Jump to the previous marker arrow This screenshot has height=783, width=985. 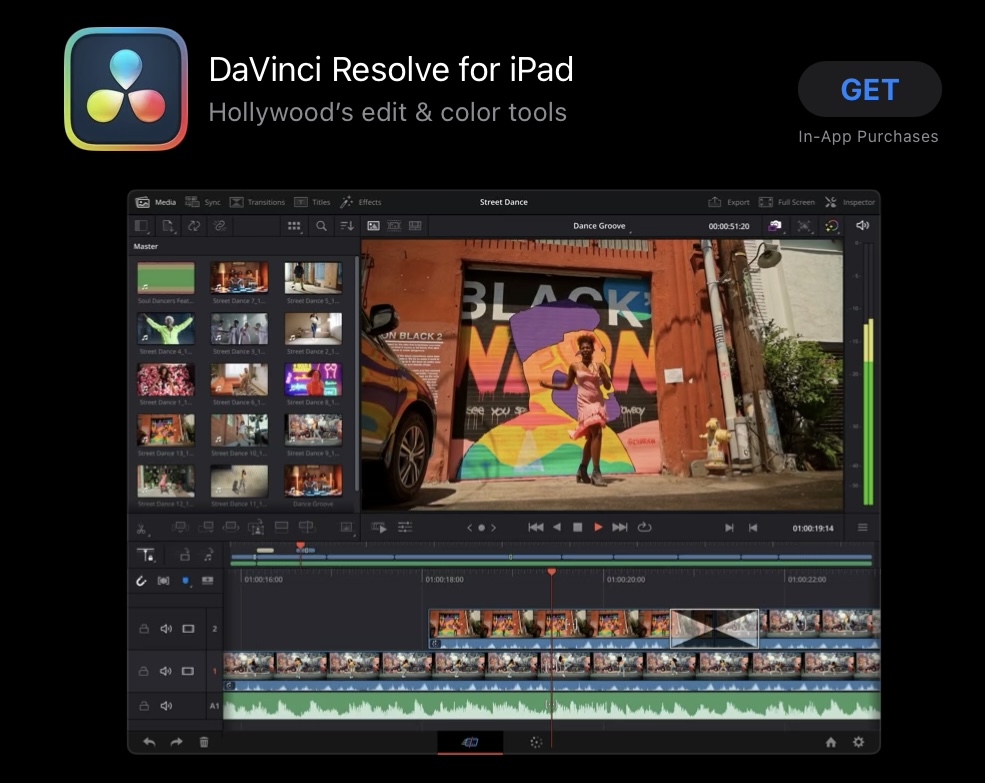469,528
